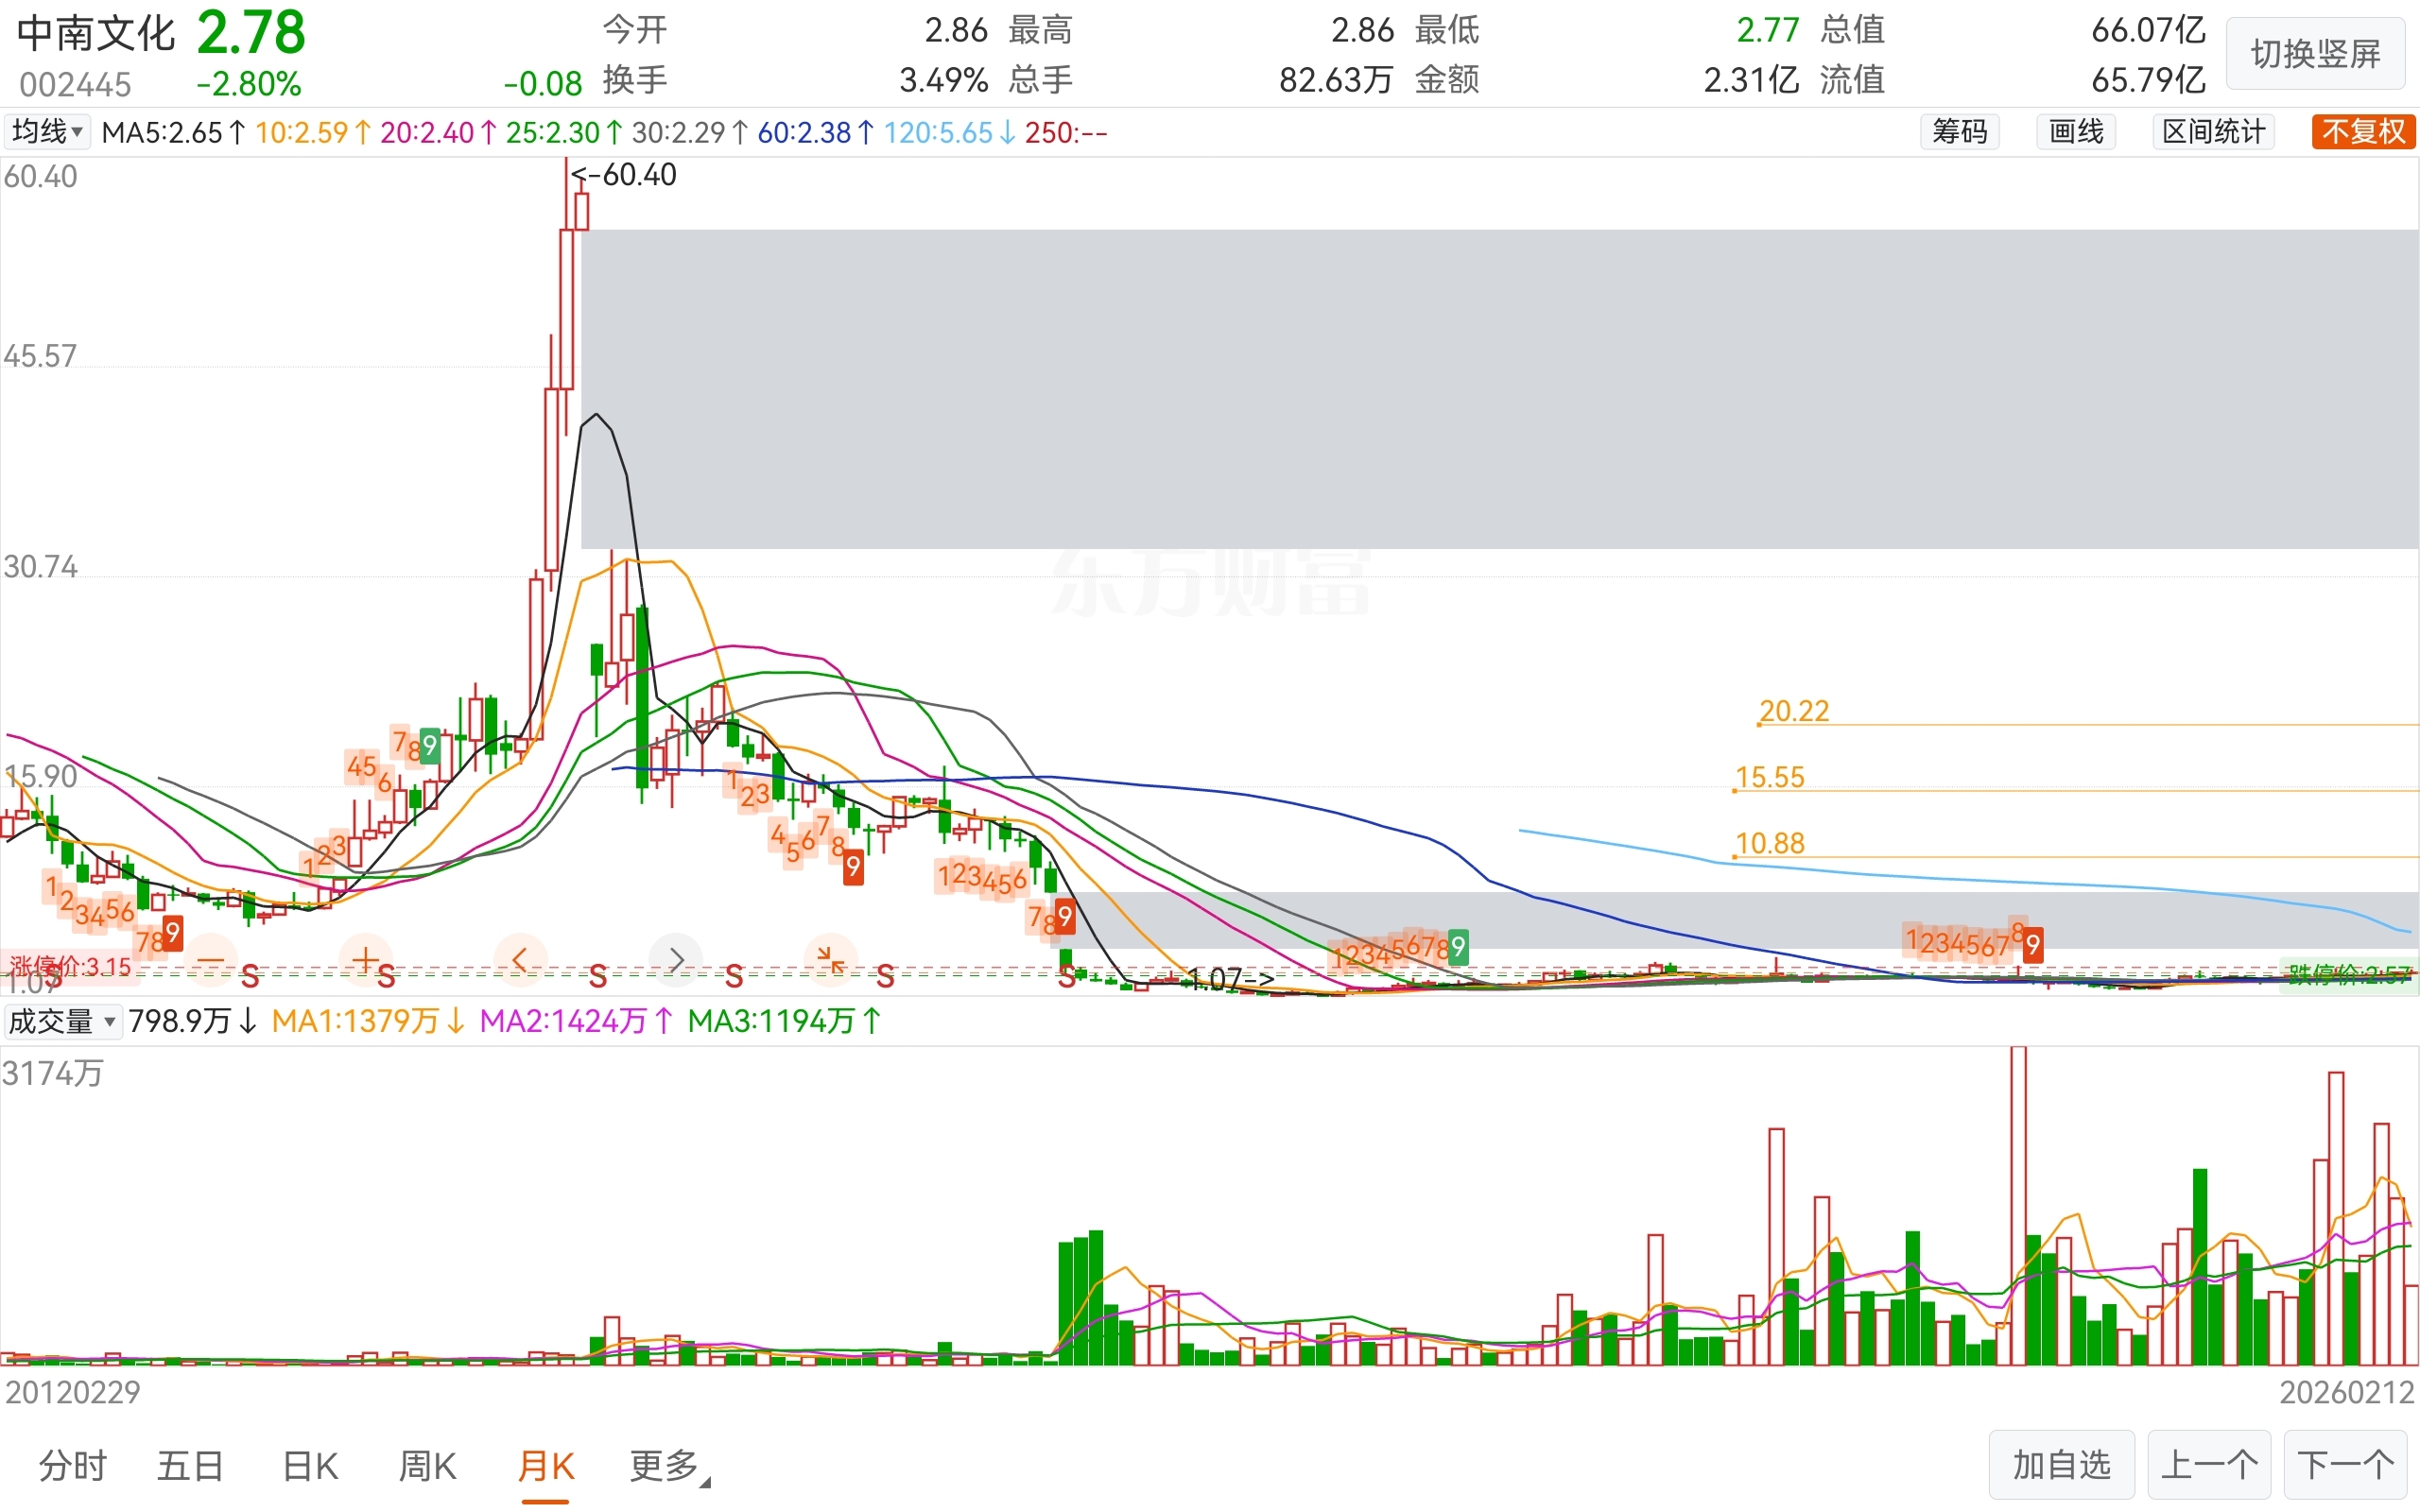Click 下一个 to view next stock

2345,1465
